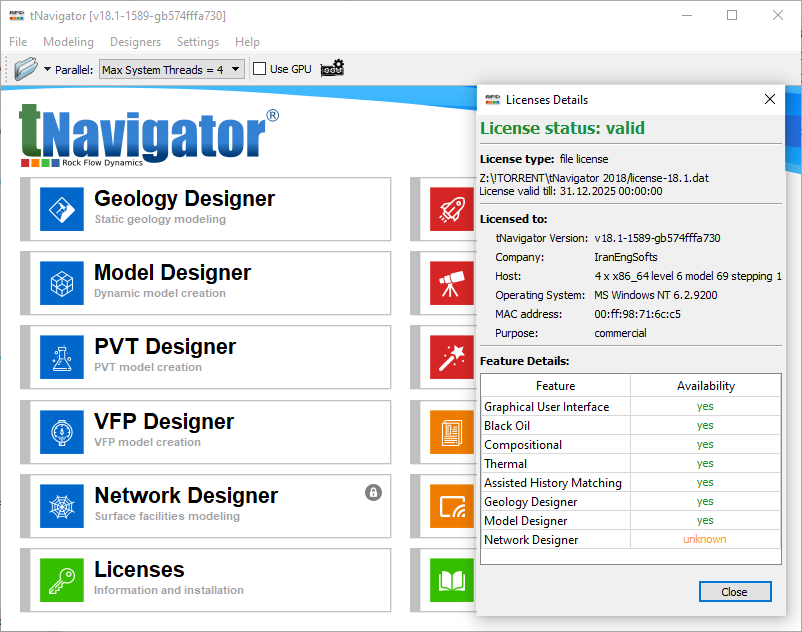Open the green book manual icon
The image size is (802, 632).
[x=452, y=580]
